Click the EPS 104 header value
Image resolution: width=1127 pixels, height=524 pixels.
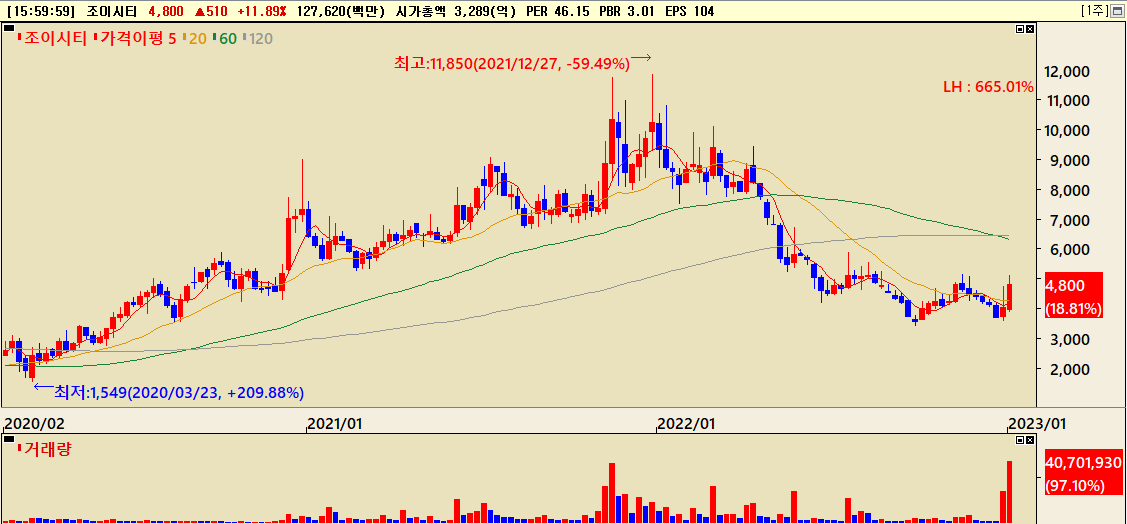689,12
